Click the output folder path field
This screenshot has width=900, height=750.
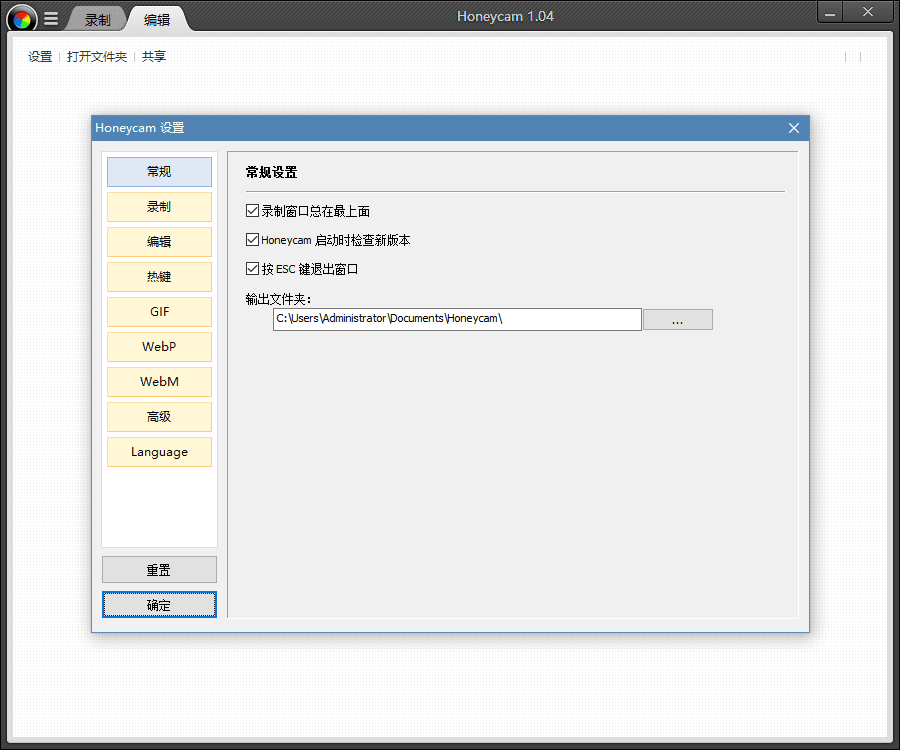(457, 319)
